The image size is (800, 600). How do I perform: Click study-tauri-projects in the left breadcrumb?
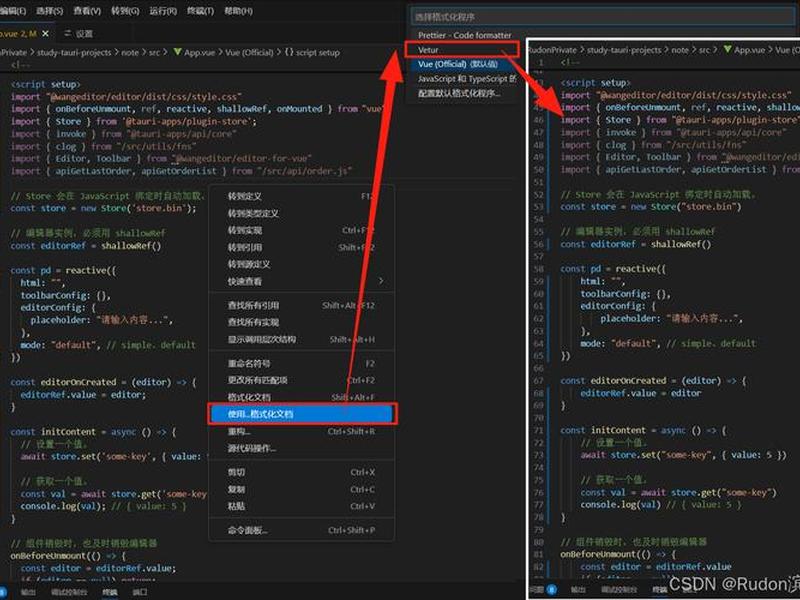click(74, 52)
